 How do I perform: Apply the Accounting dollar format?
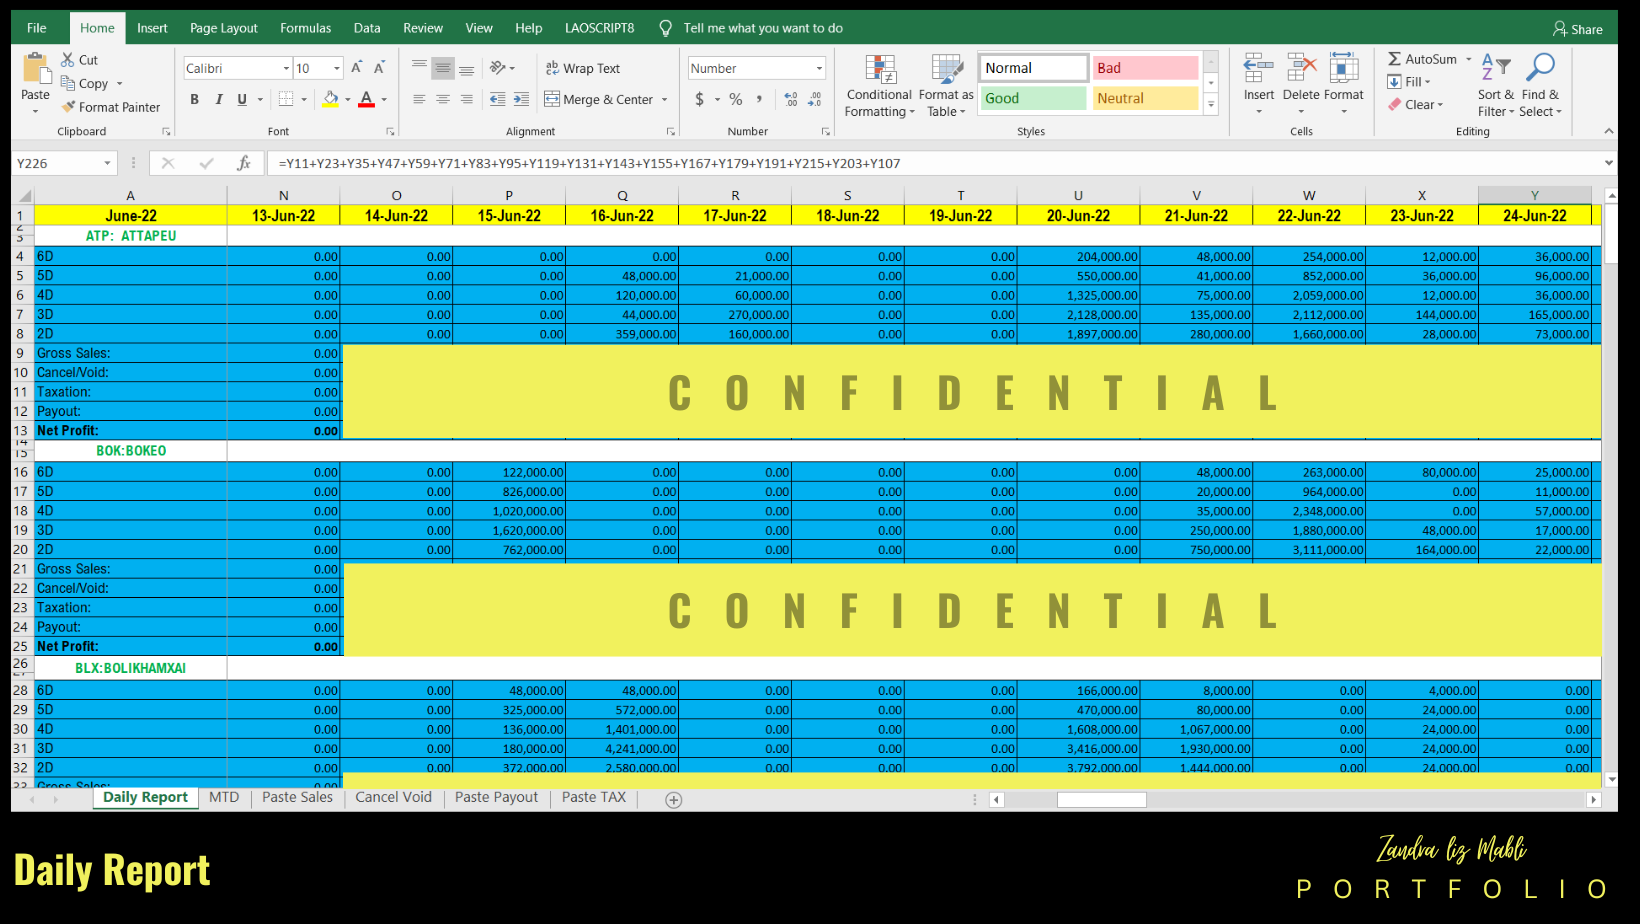pos(699,99)
